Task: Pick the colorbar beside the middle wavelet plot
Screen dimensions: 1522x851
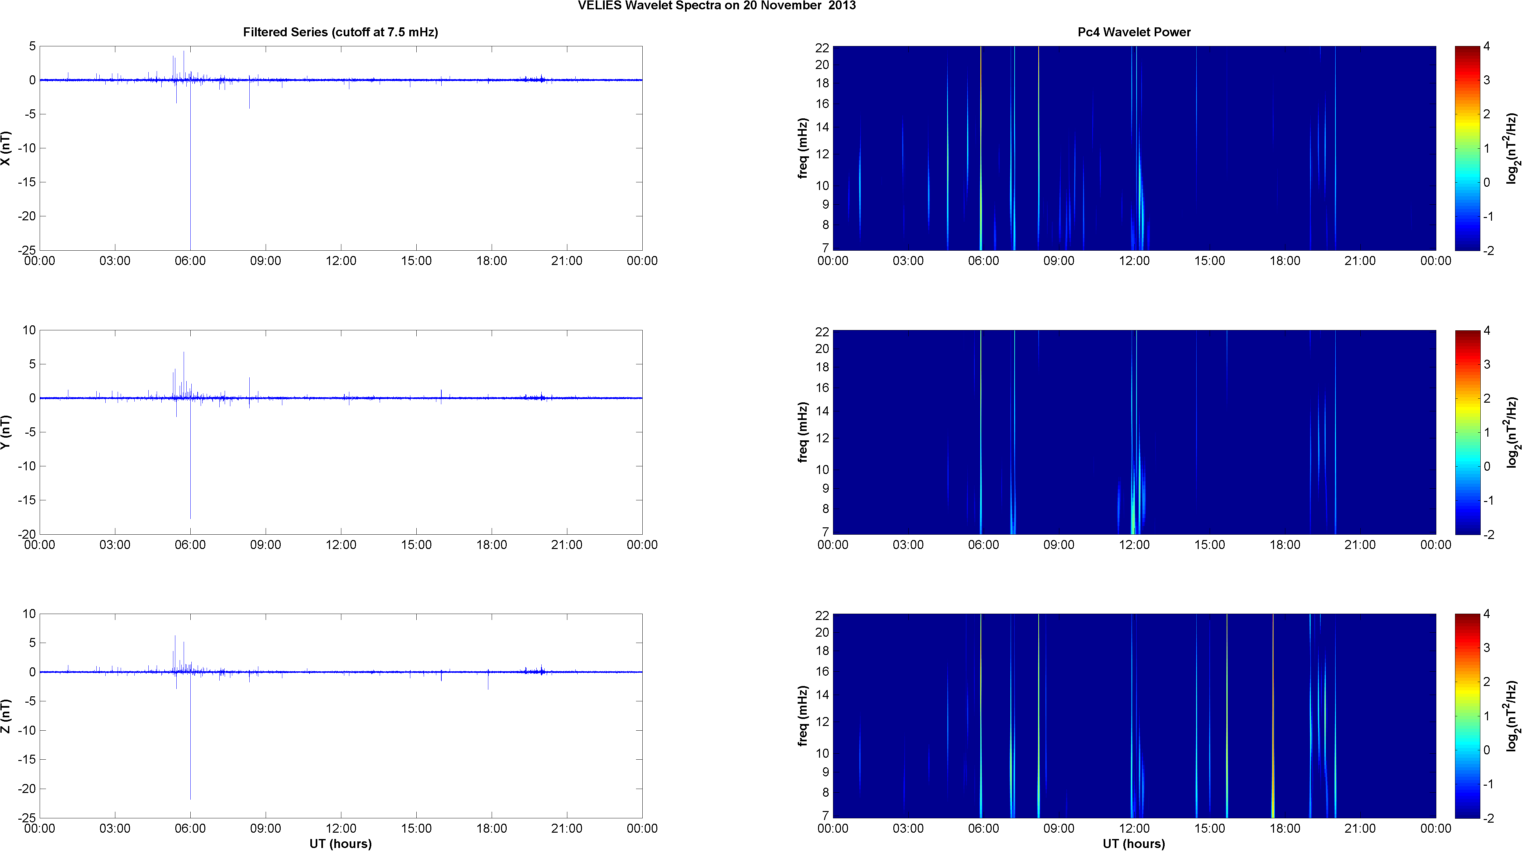Action: (x=1466, y=432)
